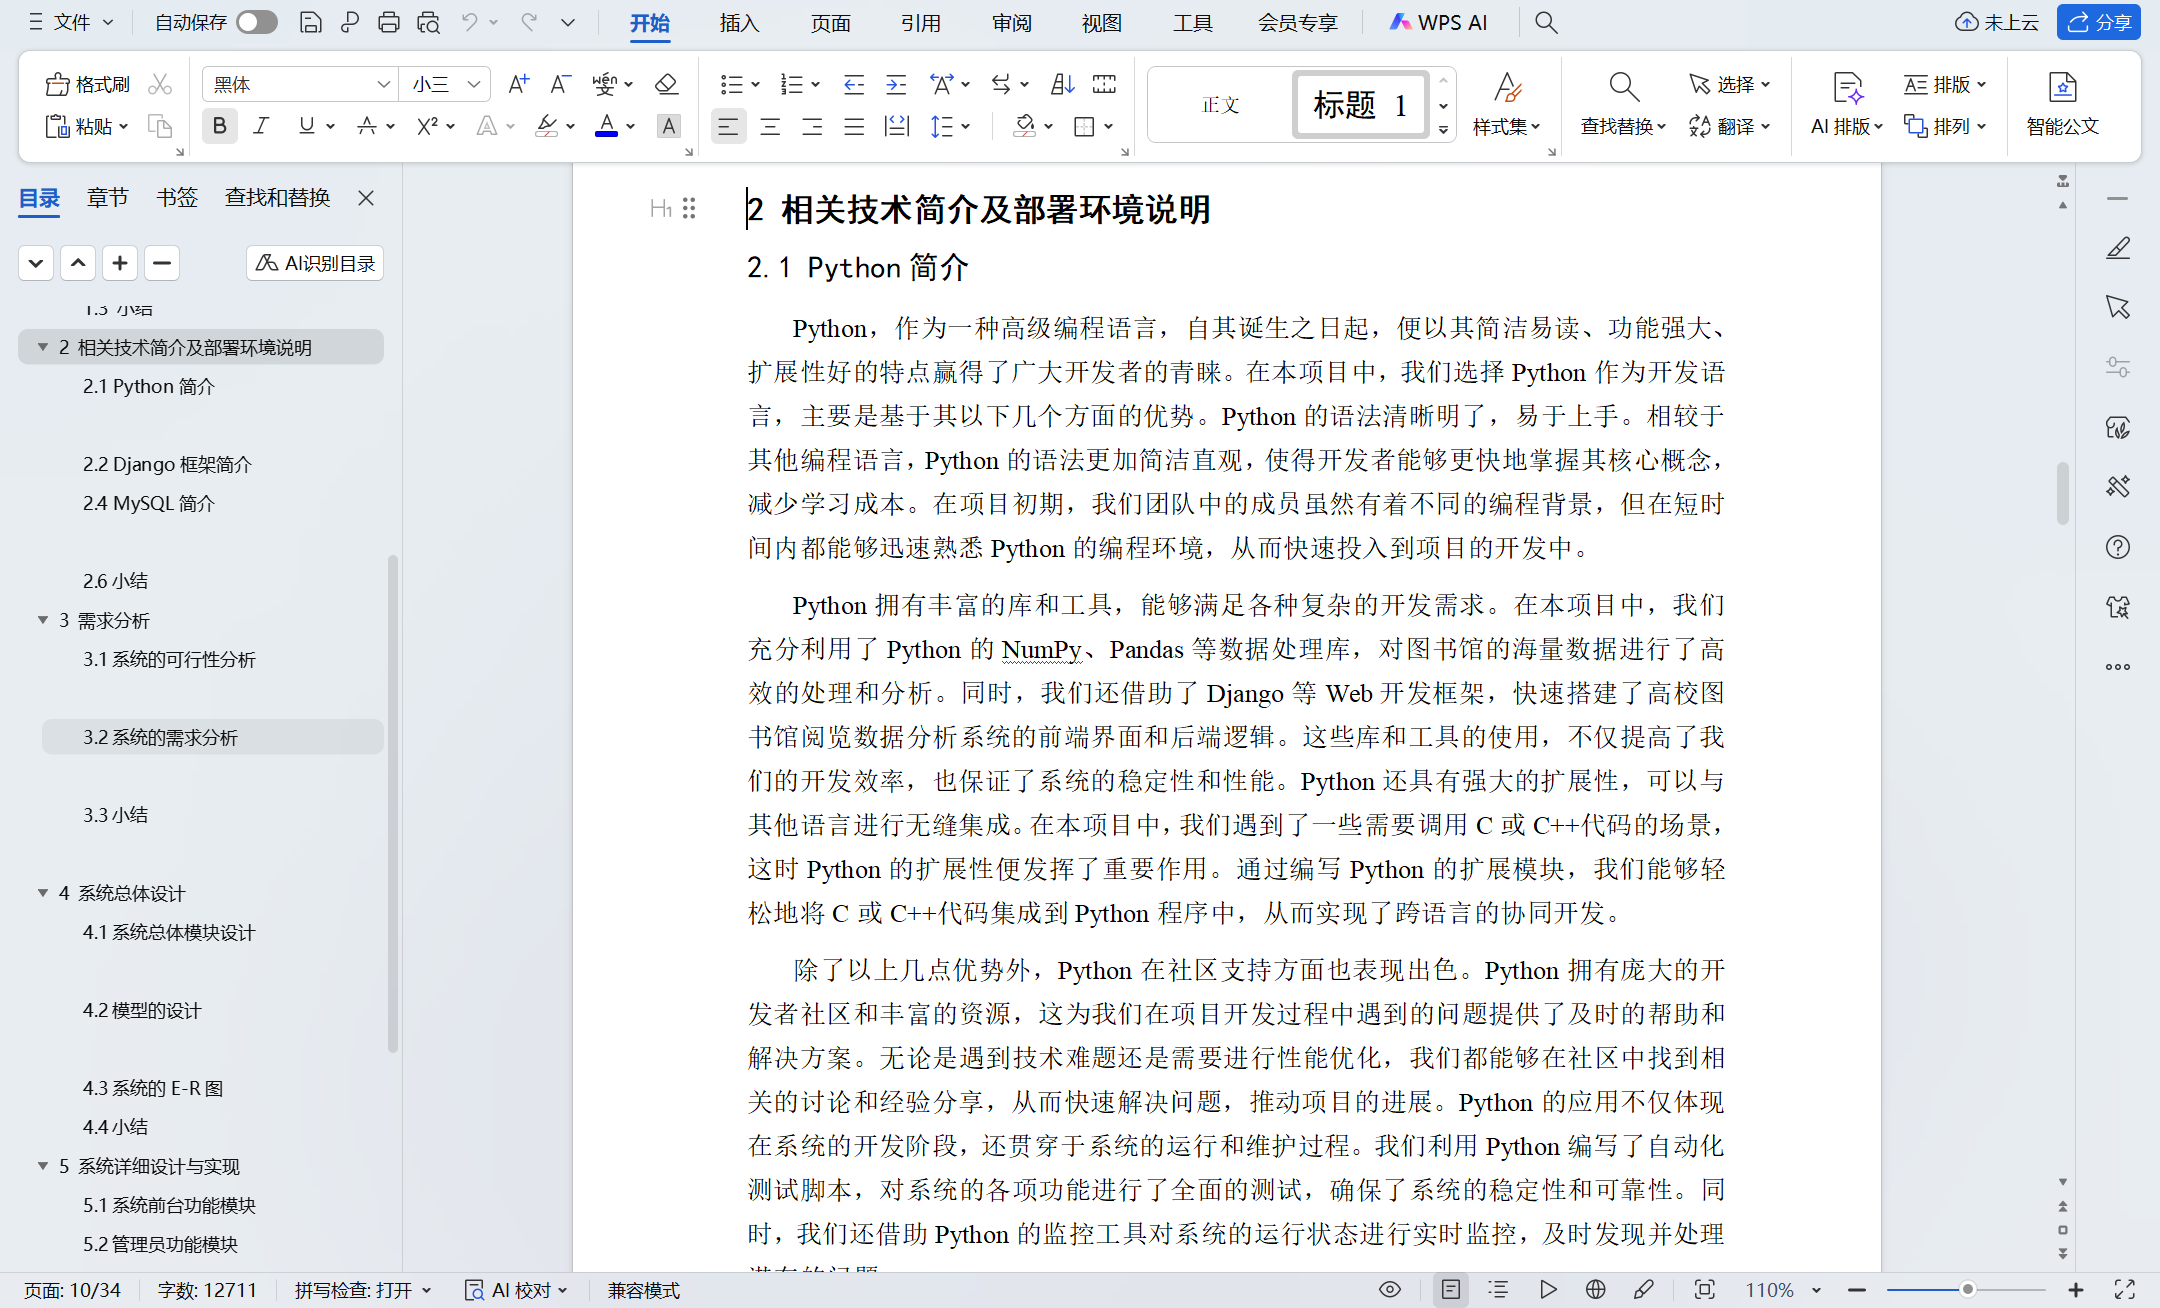2160x1308 pixels.
Task: Click the print icon in quick access bar
Action: 389,22
